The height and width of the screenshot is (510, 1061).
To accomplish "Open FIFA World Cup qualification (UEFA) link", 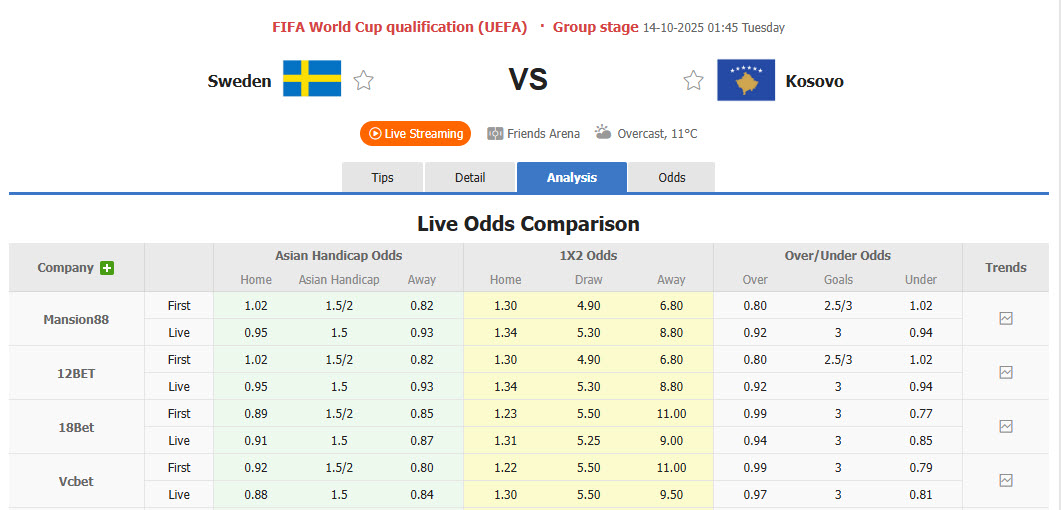I will [x=400, y=27].
